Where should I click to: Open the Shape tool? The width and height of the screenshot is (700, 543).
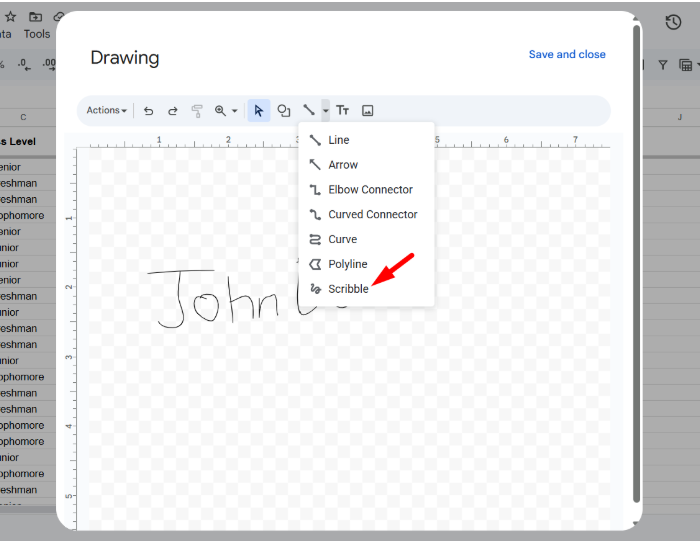[x=284, y=111]
